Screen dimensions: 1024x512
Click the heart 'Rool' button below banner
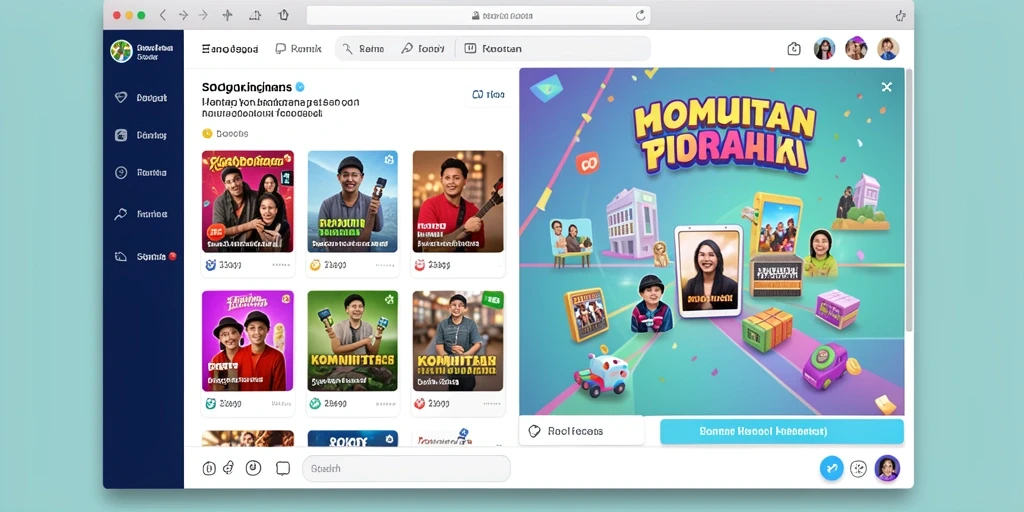(581, 431)
